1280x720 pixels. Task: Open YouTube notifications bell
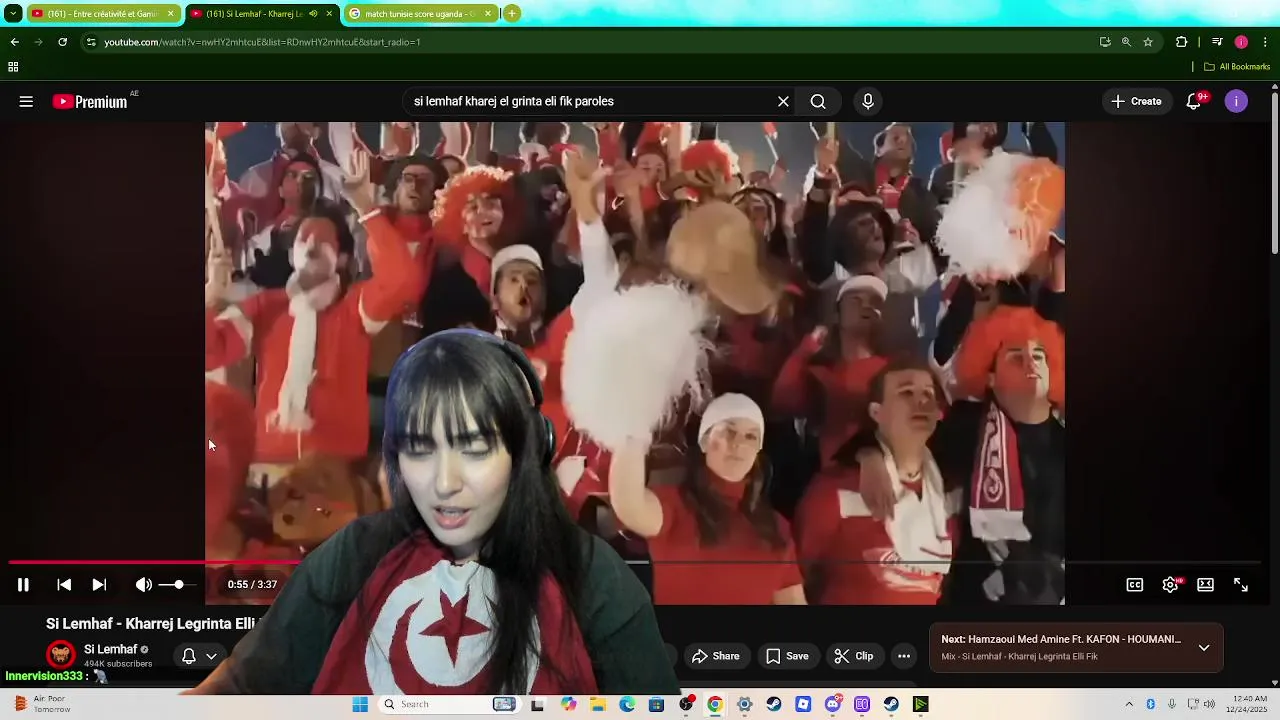pos(1194,101)
